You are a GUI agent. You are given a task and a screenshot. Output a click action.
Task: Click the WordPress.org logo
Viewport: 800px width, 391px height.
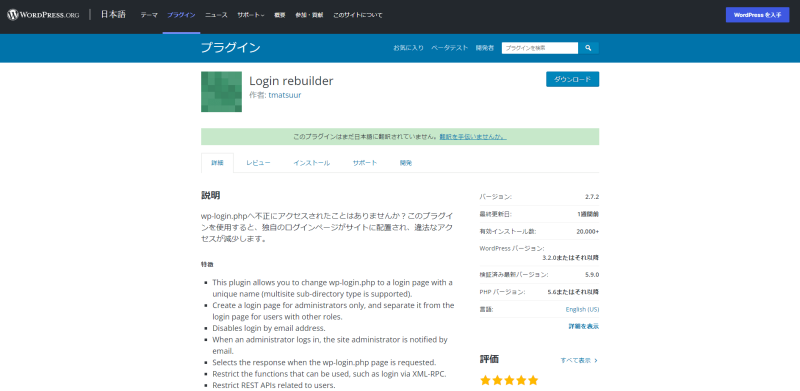click(43, 15)
